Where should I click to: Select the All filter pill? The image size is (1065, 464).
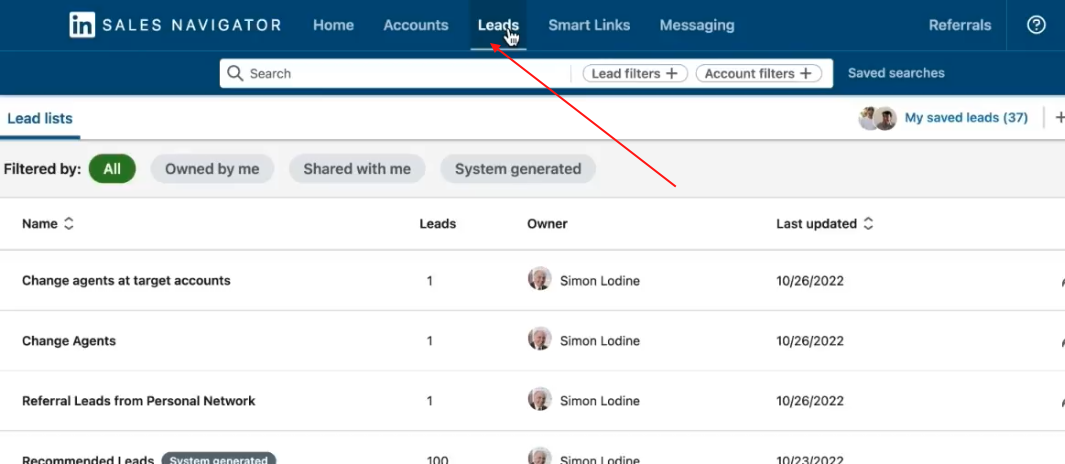pos(112,169)
